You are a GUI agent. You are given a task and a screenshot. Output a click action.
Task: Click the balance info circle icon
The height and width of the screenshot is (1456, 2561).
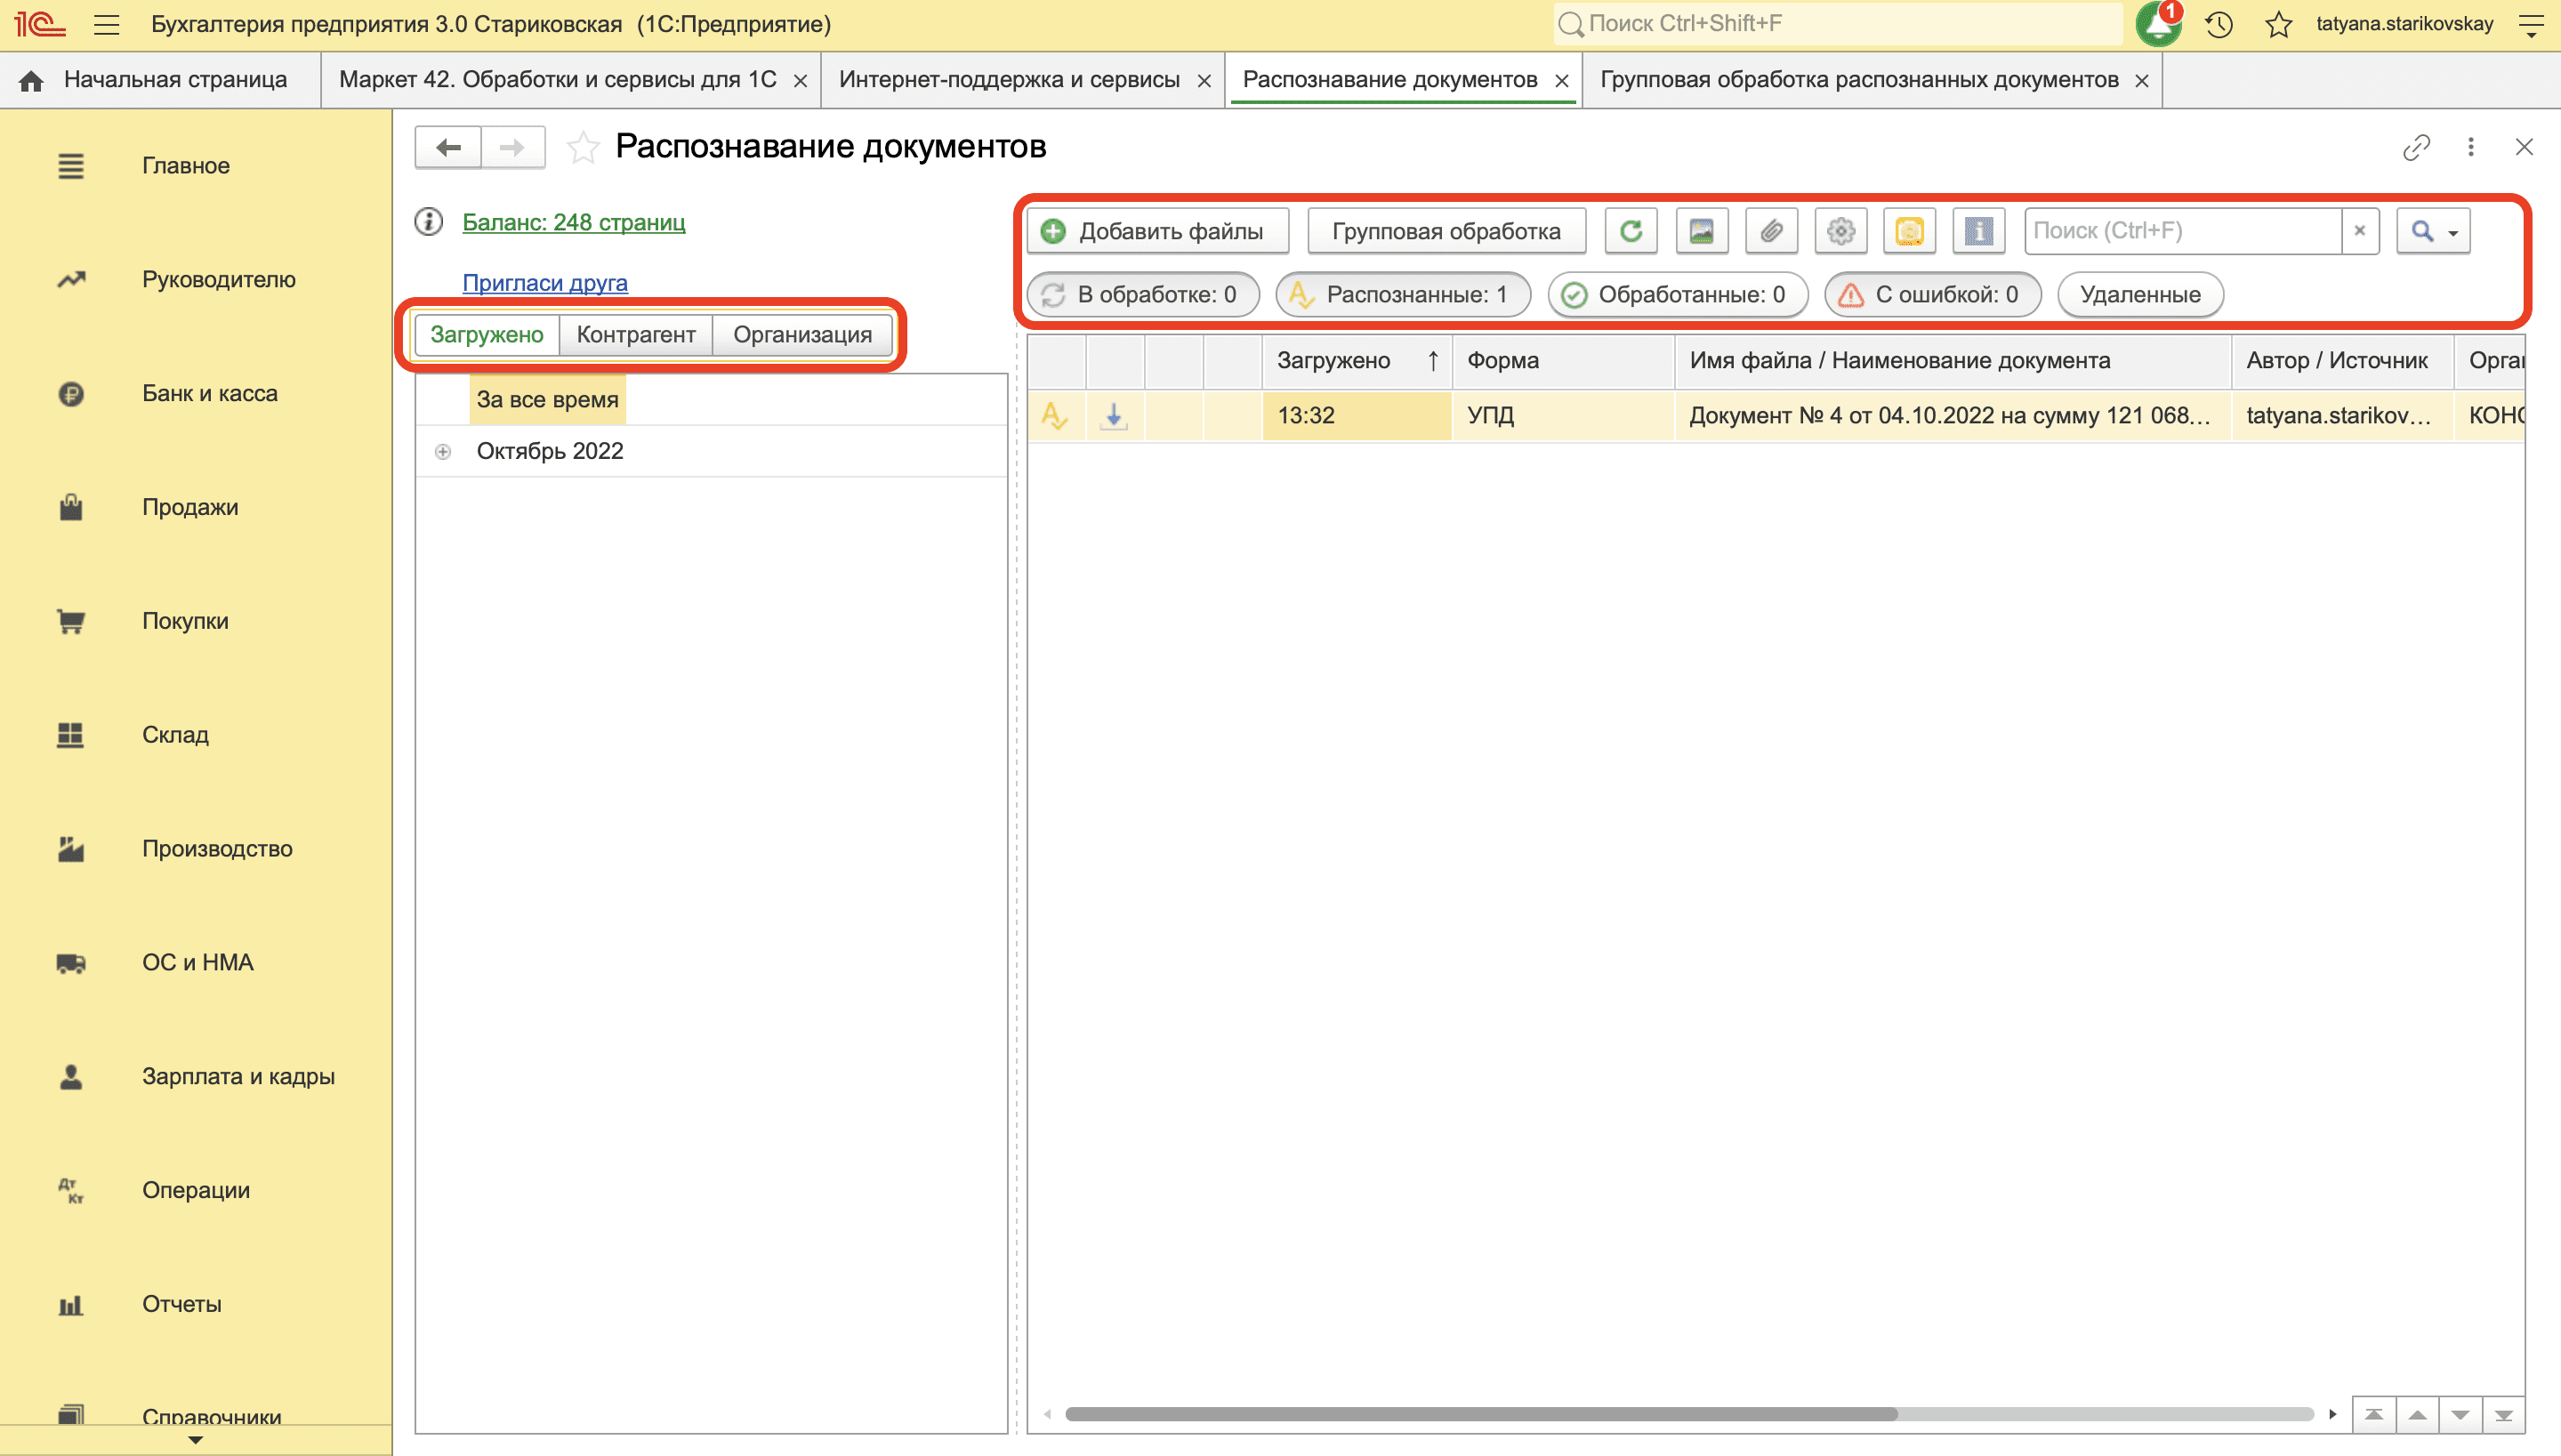coord(429,221)
